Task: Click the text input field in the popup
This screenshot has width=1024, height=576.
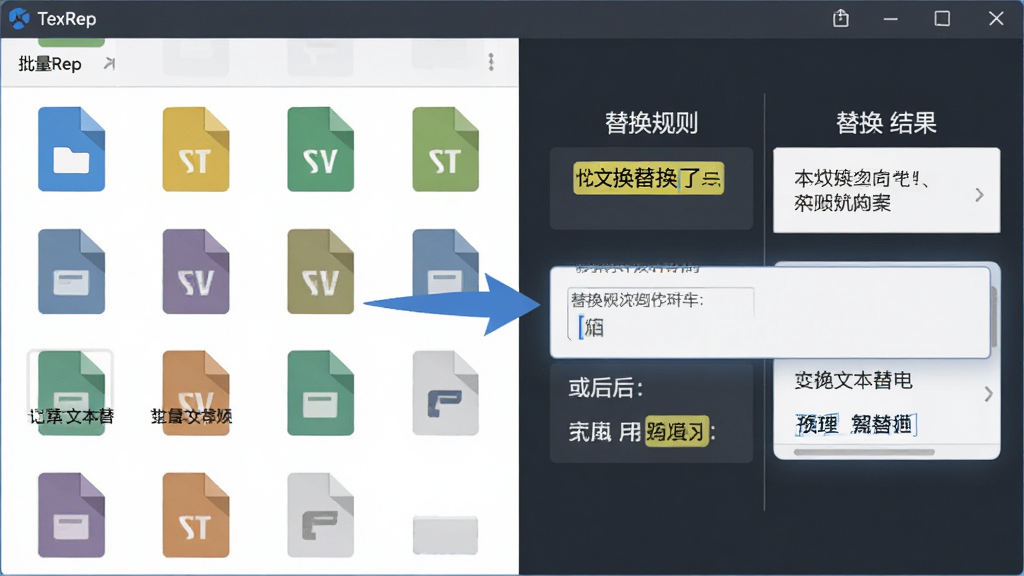Action: [660, 315]
